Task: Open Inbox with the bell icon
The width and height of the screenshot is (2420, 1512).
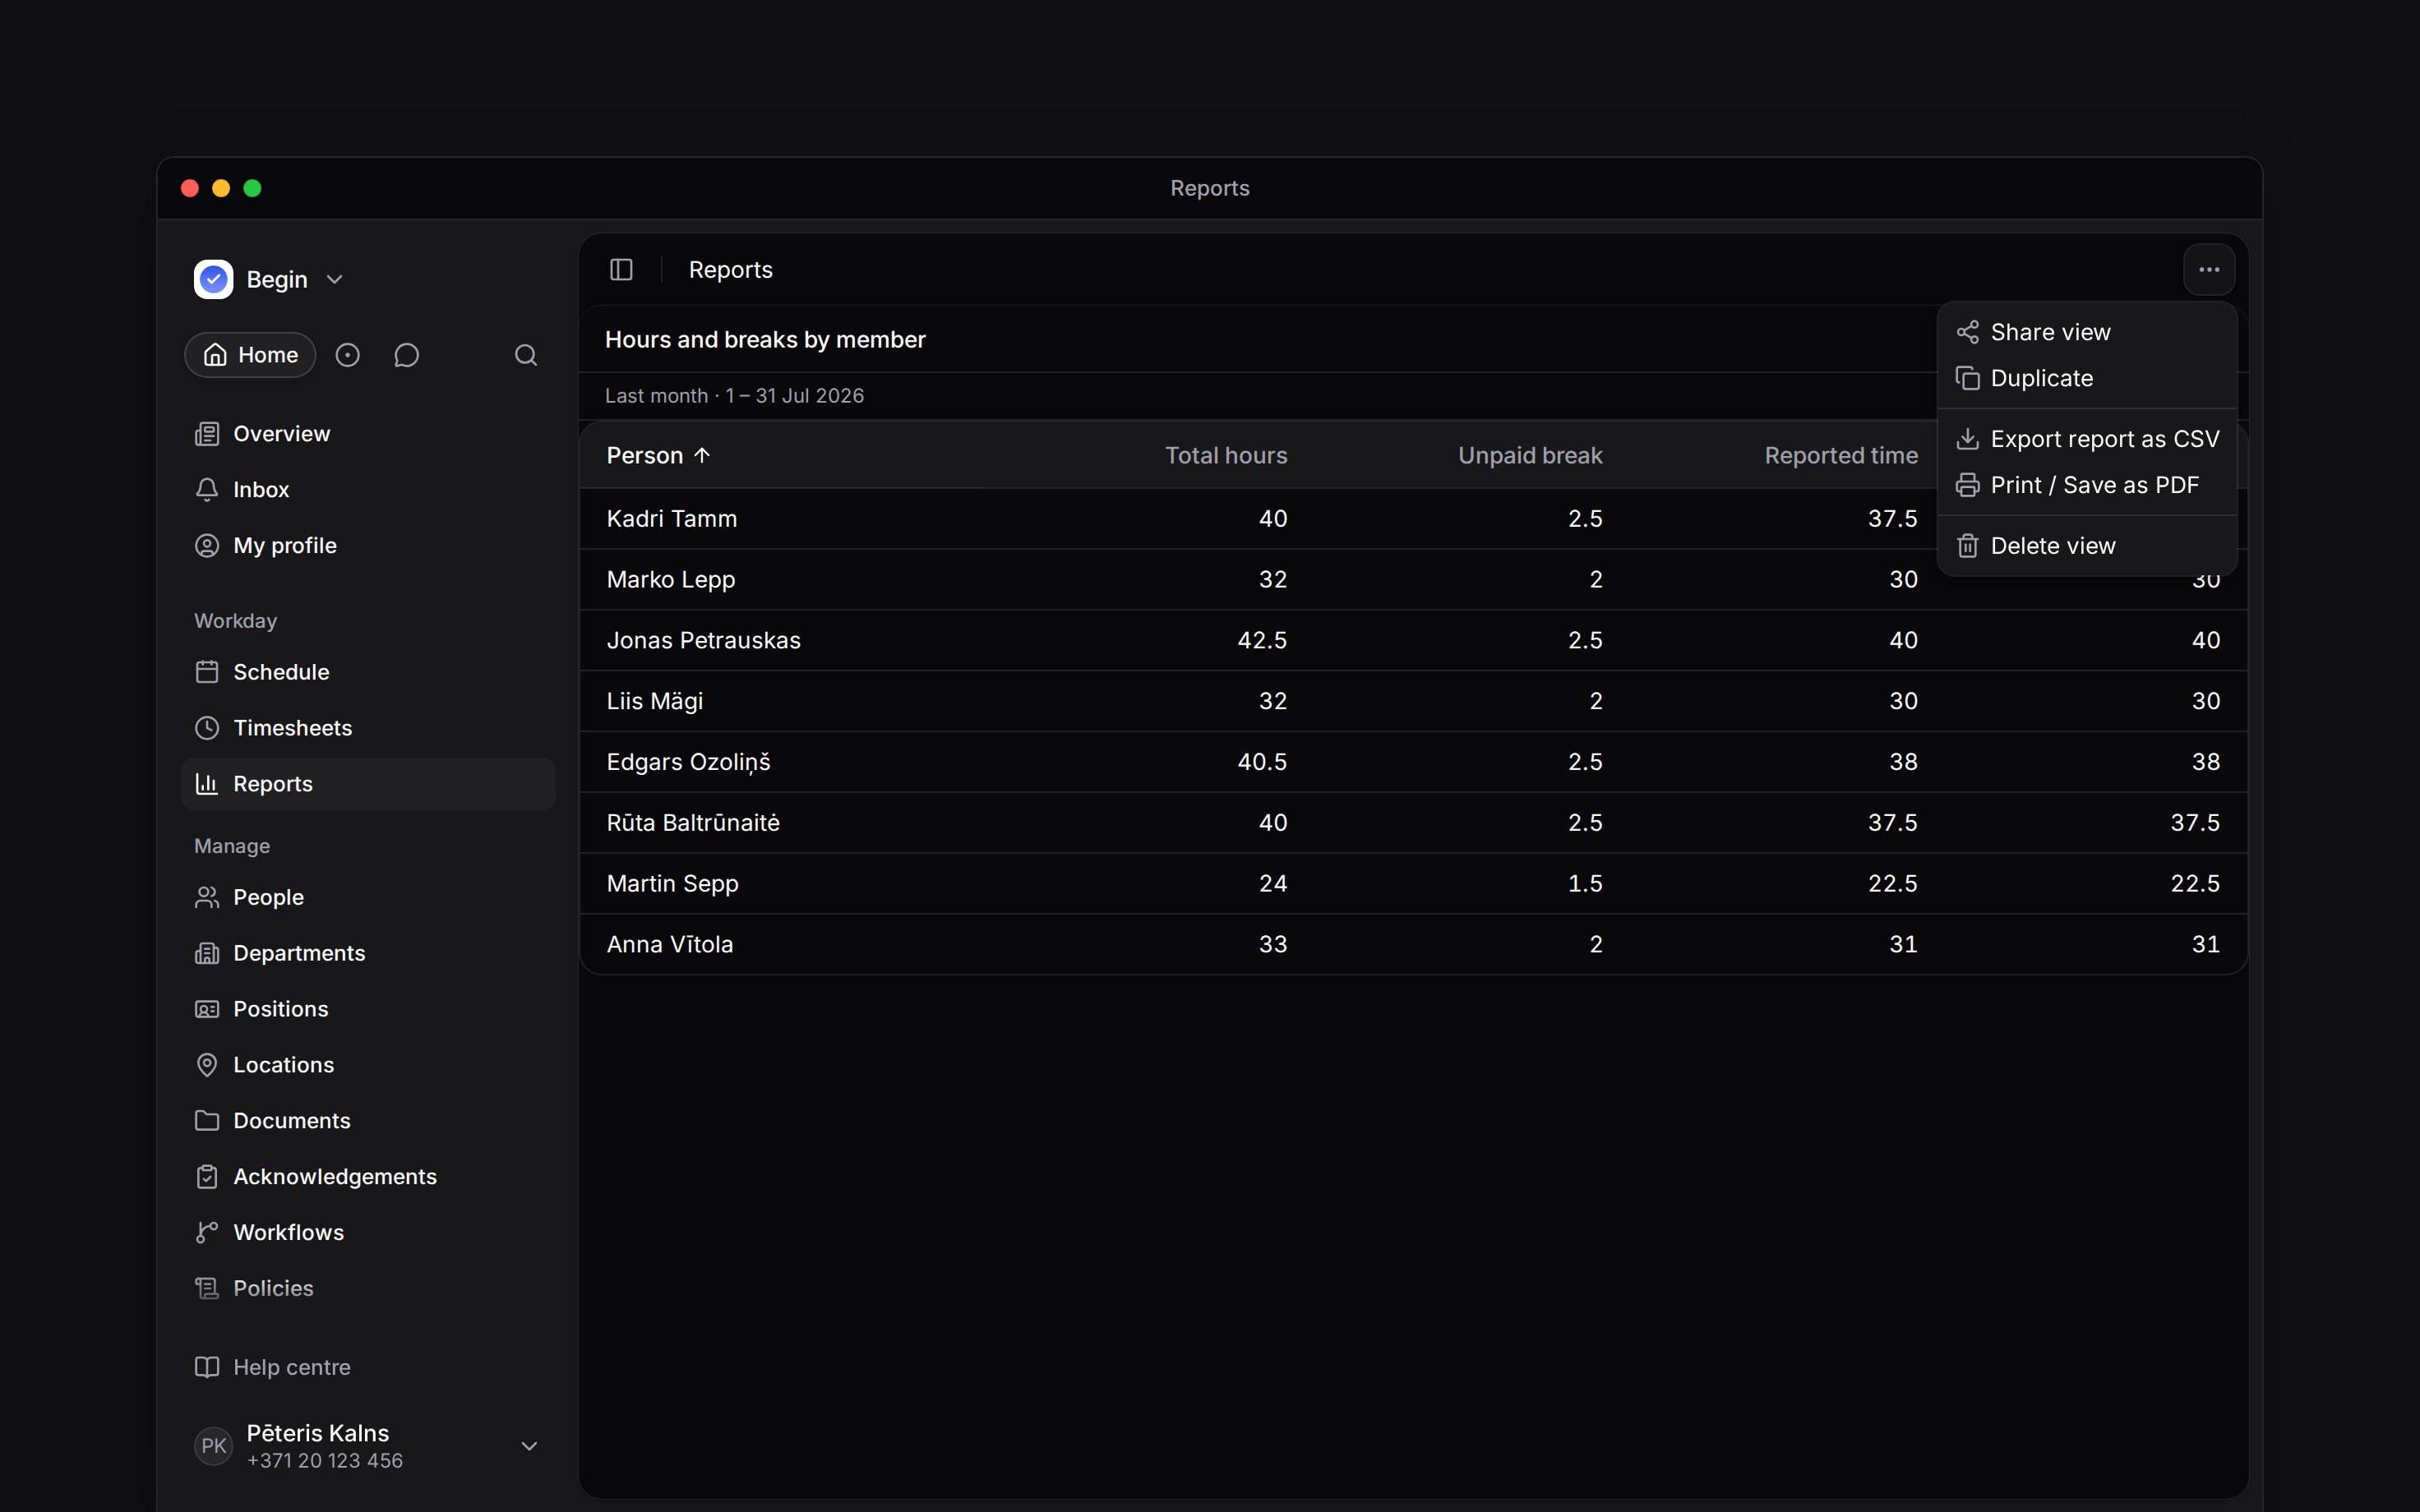Action: 367,490
